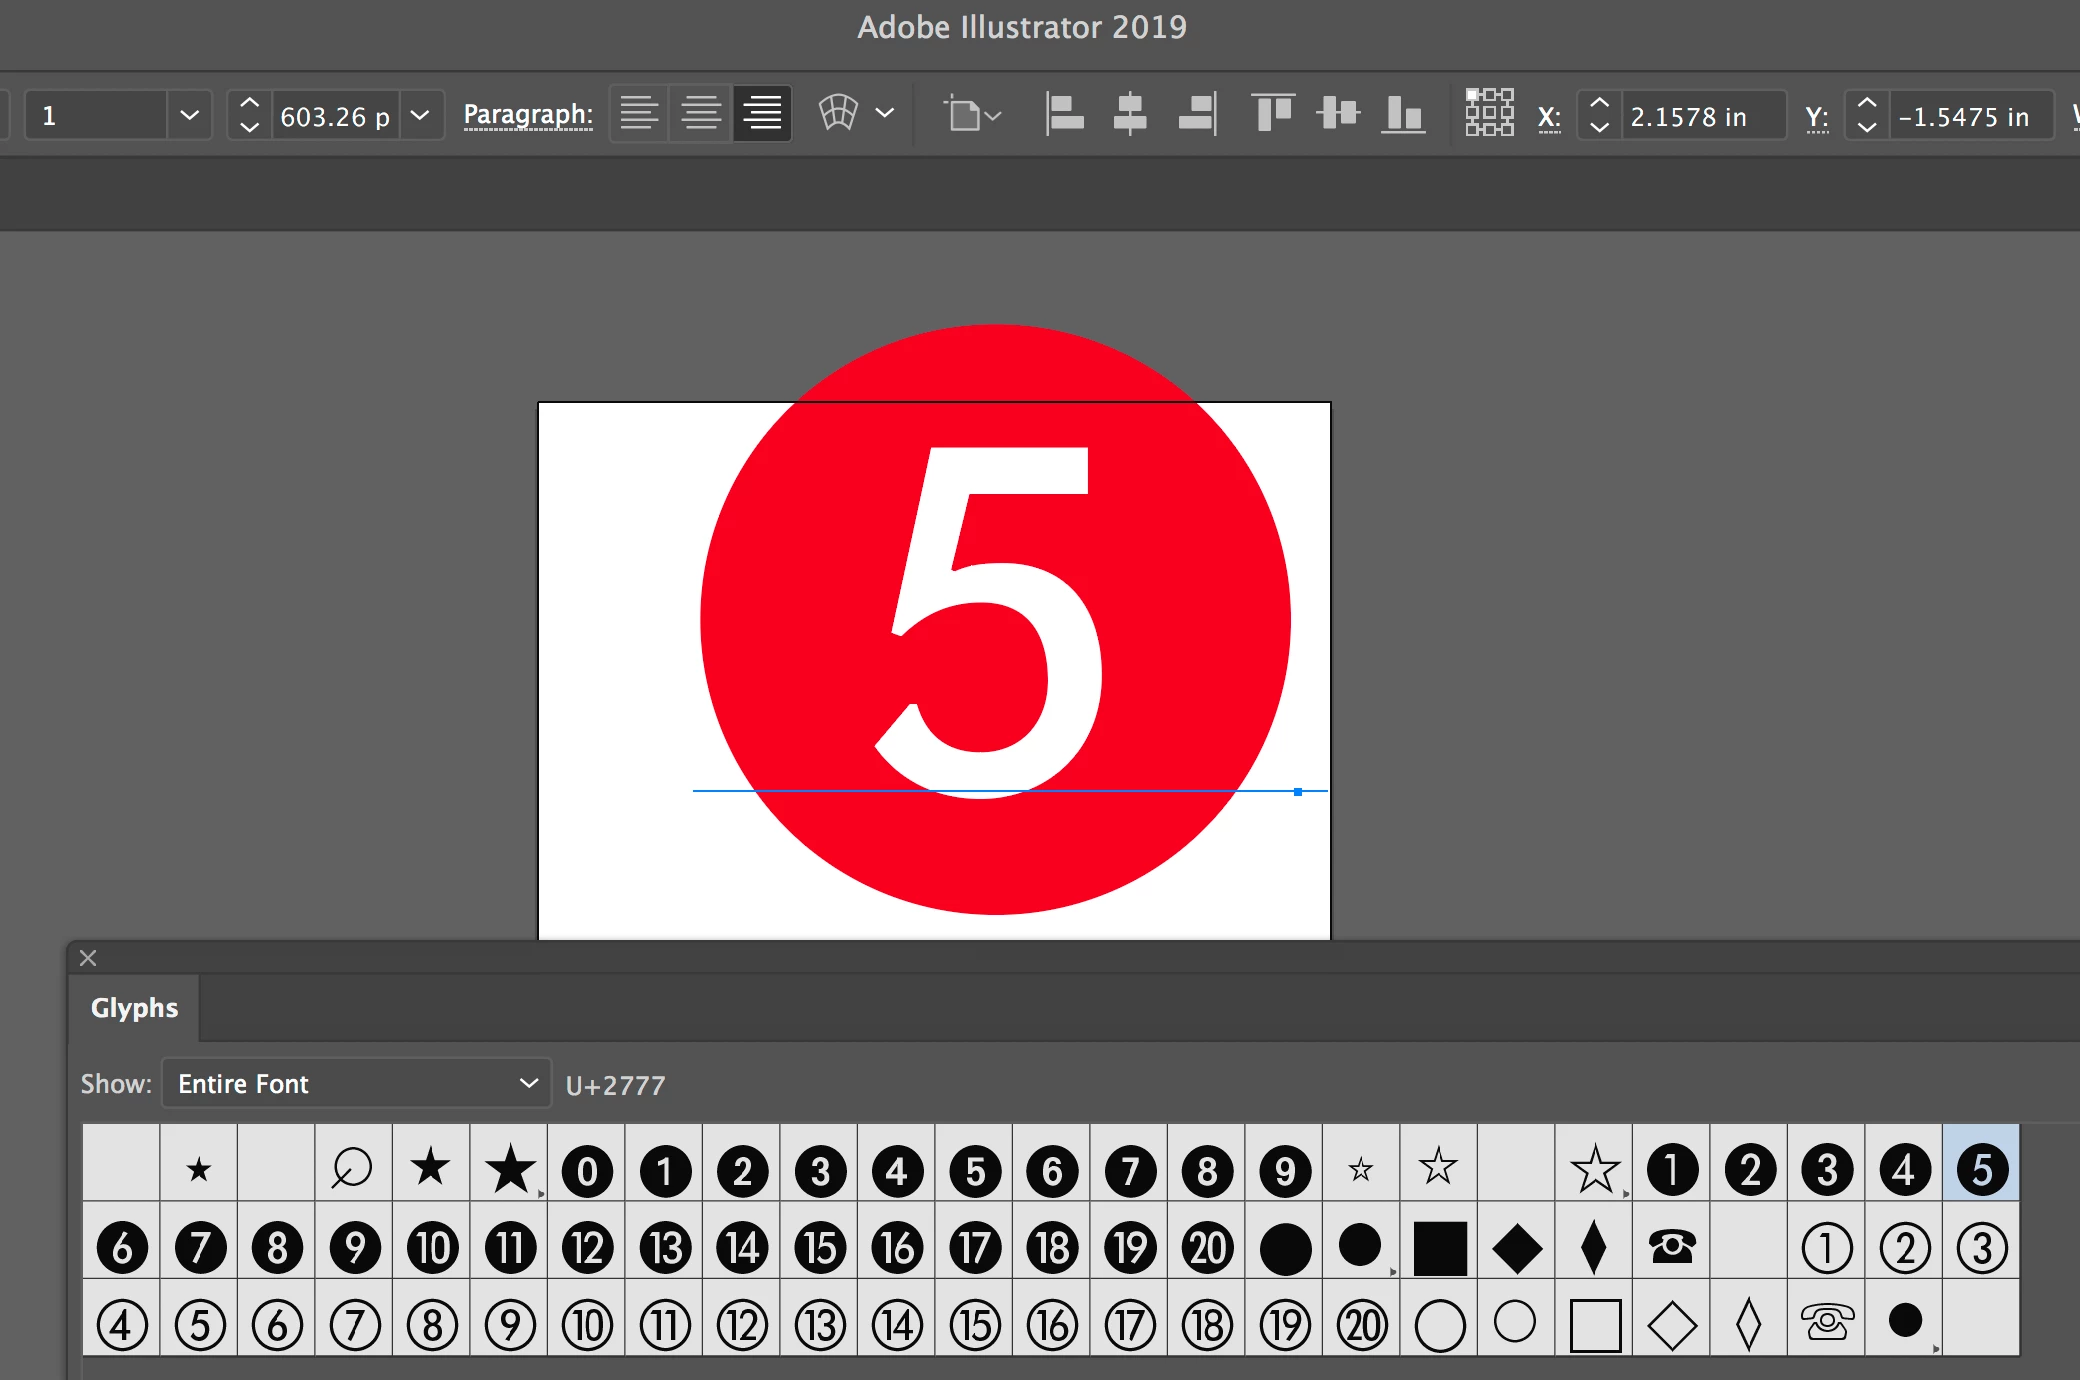Close the Glyphs floating panel
Viewport: 2080px width, 1380px height.
pyautogui.click(x=88, y=958)
